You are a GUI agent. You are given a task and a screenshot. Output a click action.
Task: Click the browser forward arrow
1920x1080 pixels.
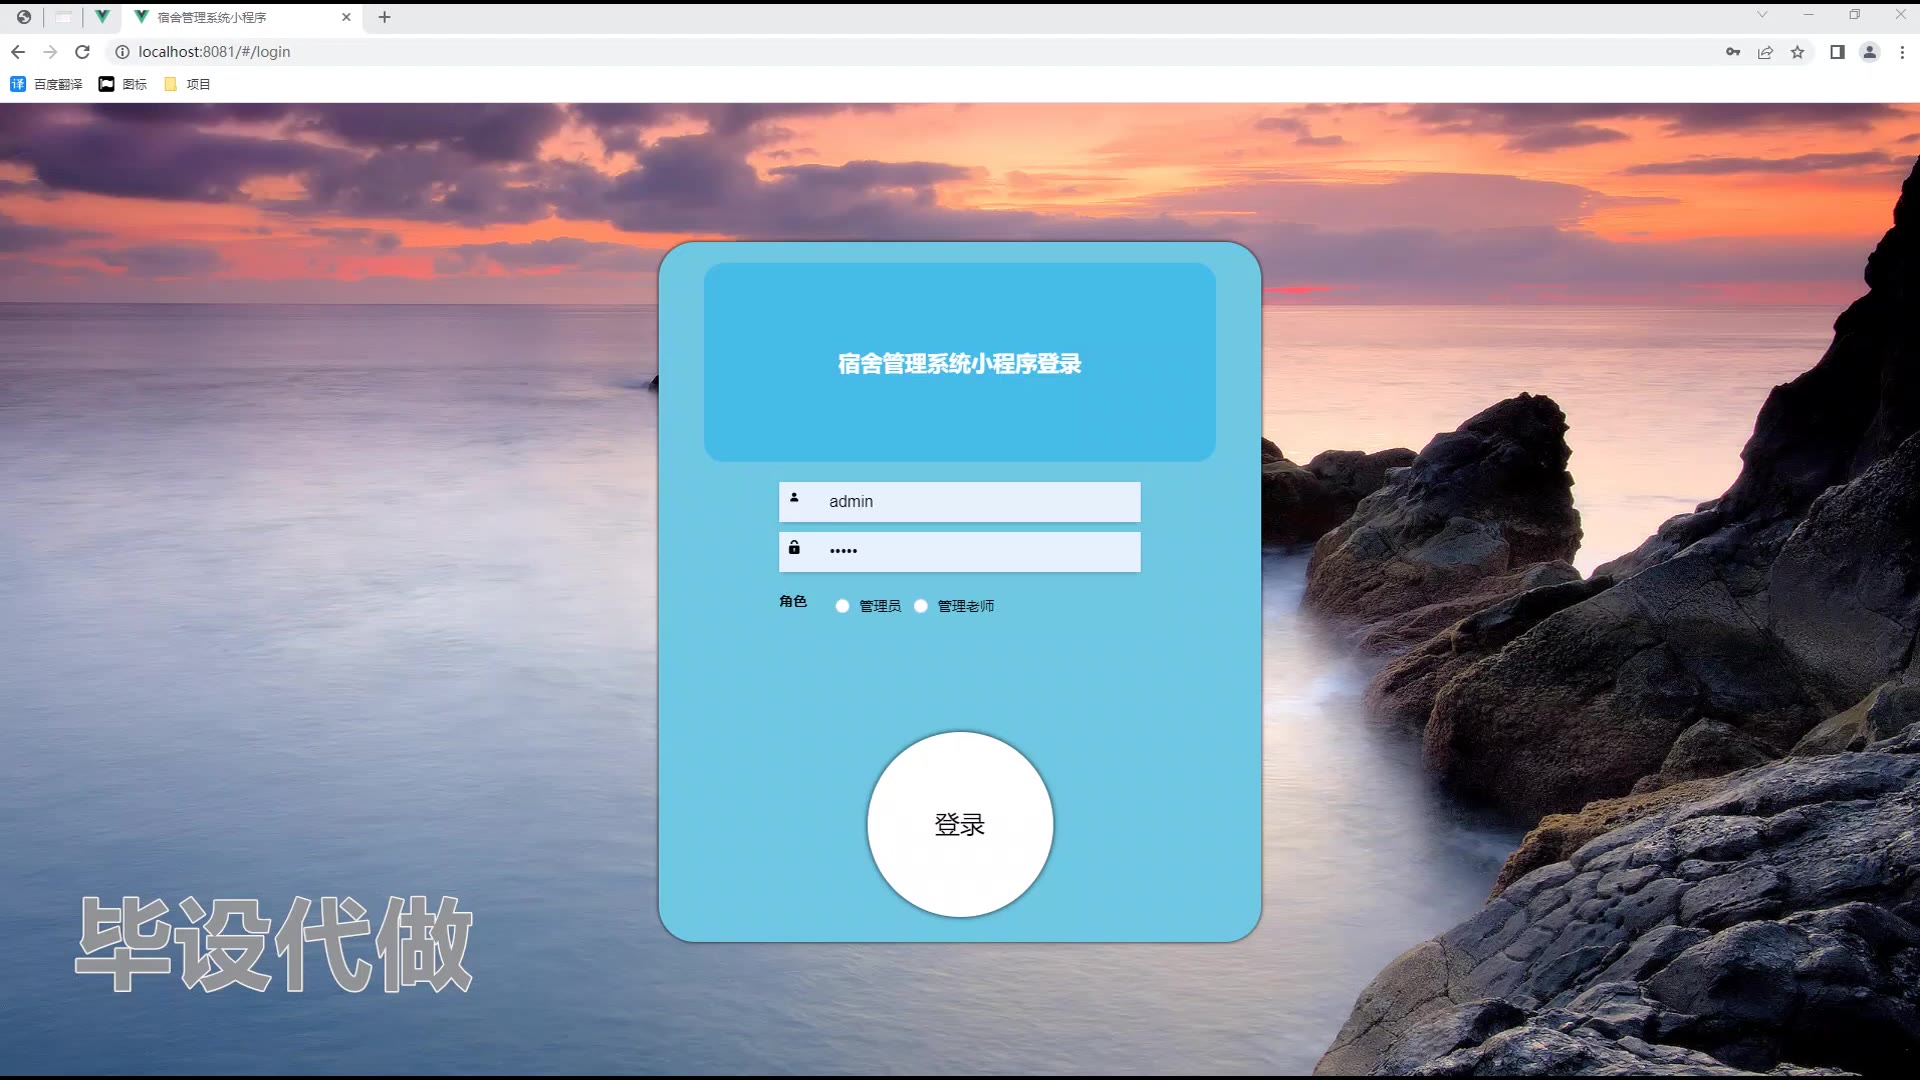[x=50, y=52]
